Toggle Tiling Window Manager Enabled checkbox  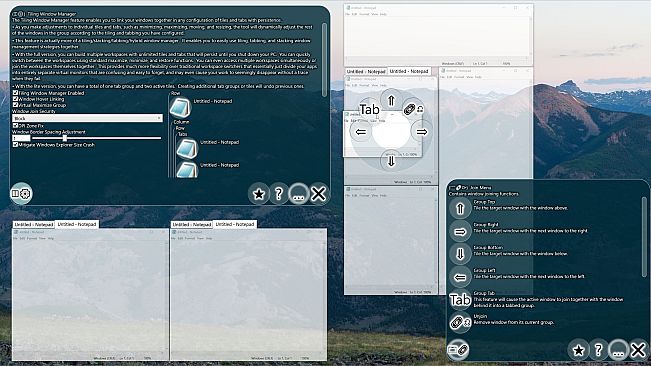[15, 93]
